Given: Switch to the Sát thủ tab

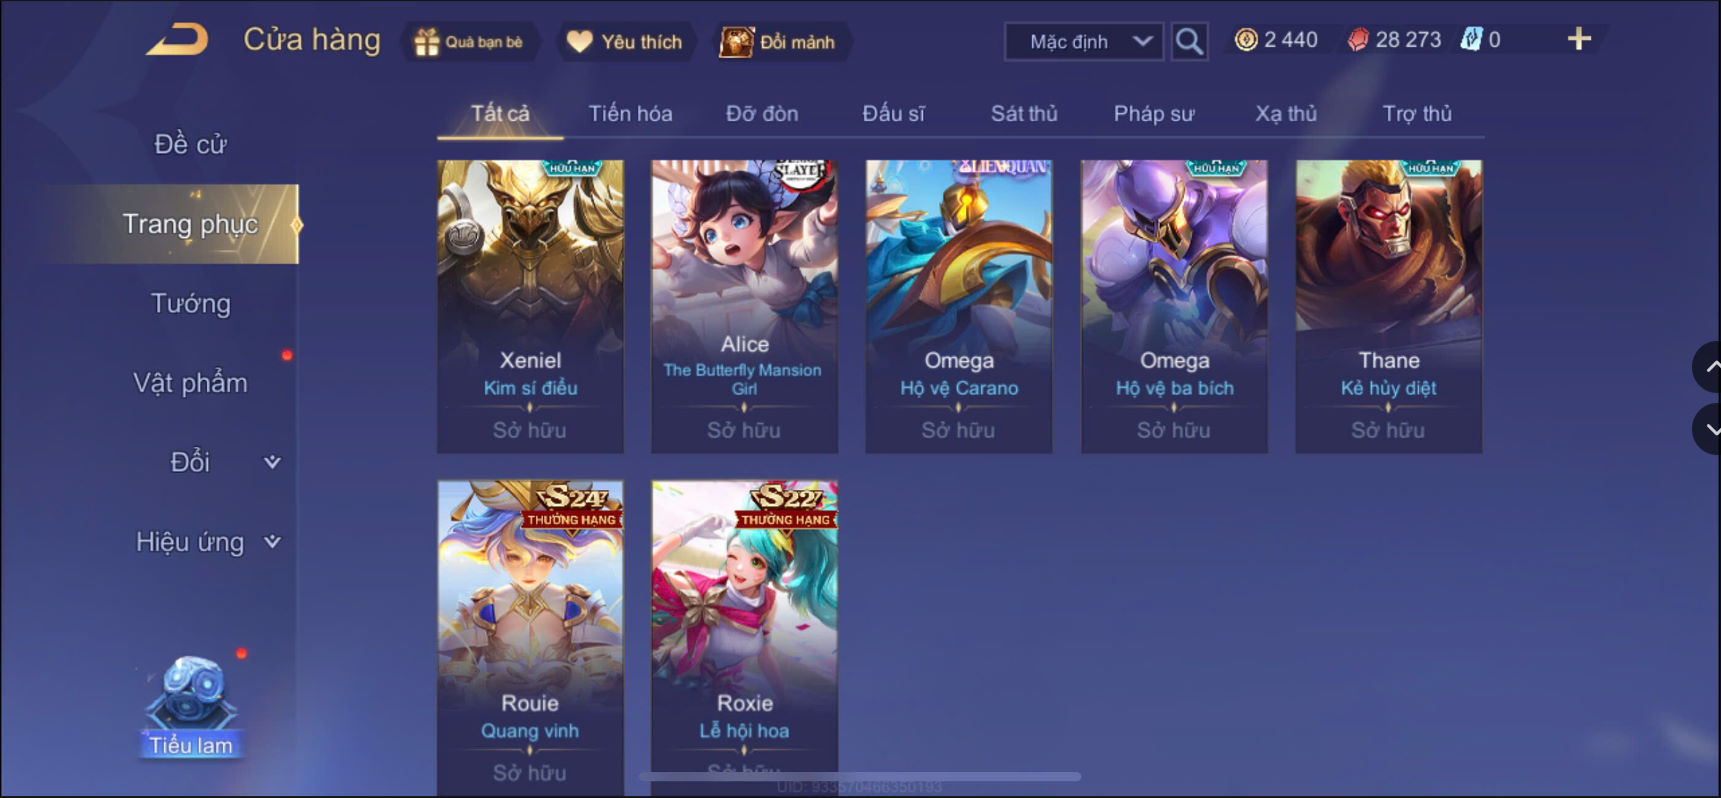Looking at the screenshot, I should coord(1024,114).
